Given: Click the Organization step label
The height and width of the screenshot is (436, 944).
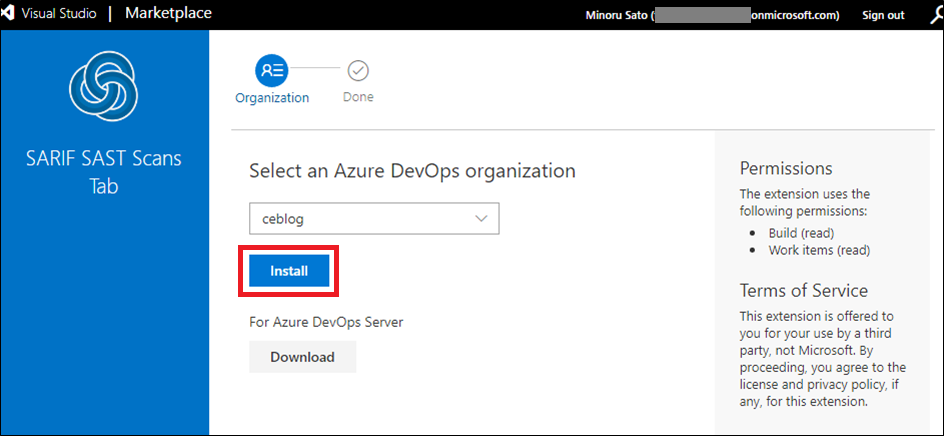Looking at the screenshot, I should coord(272,98).
